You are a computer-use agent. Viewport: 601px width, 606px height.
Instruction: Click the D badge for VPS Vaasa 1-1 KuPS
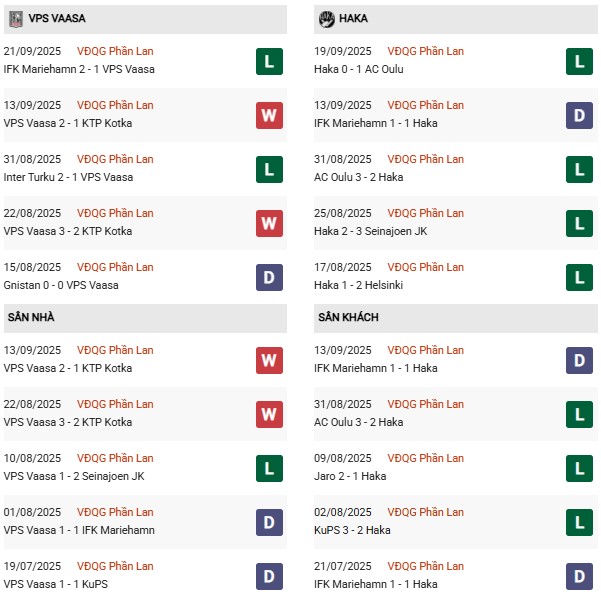(269, 577)
